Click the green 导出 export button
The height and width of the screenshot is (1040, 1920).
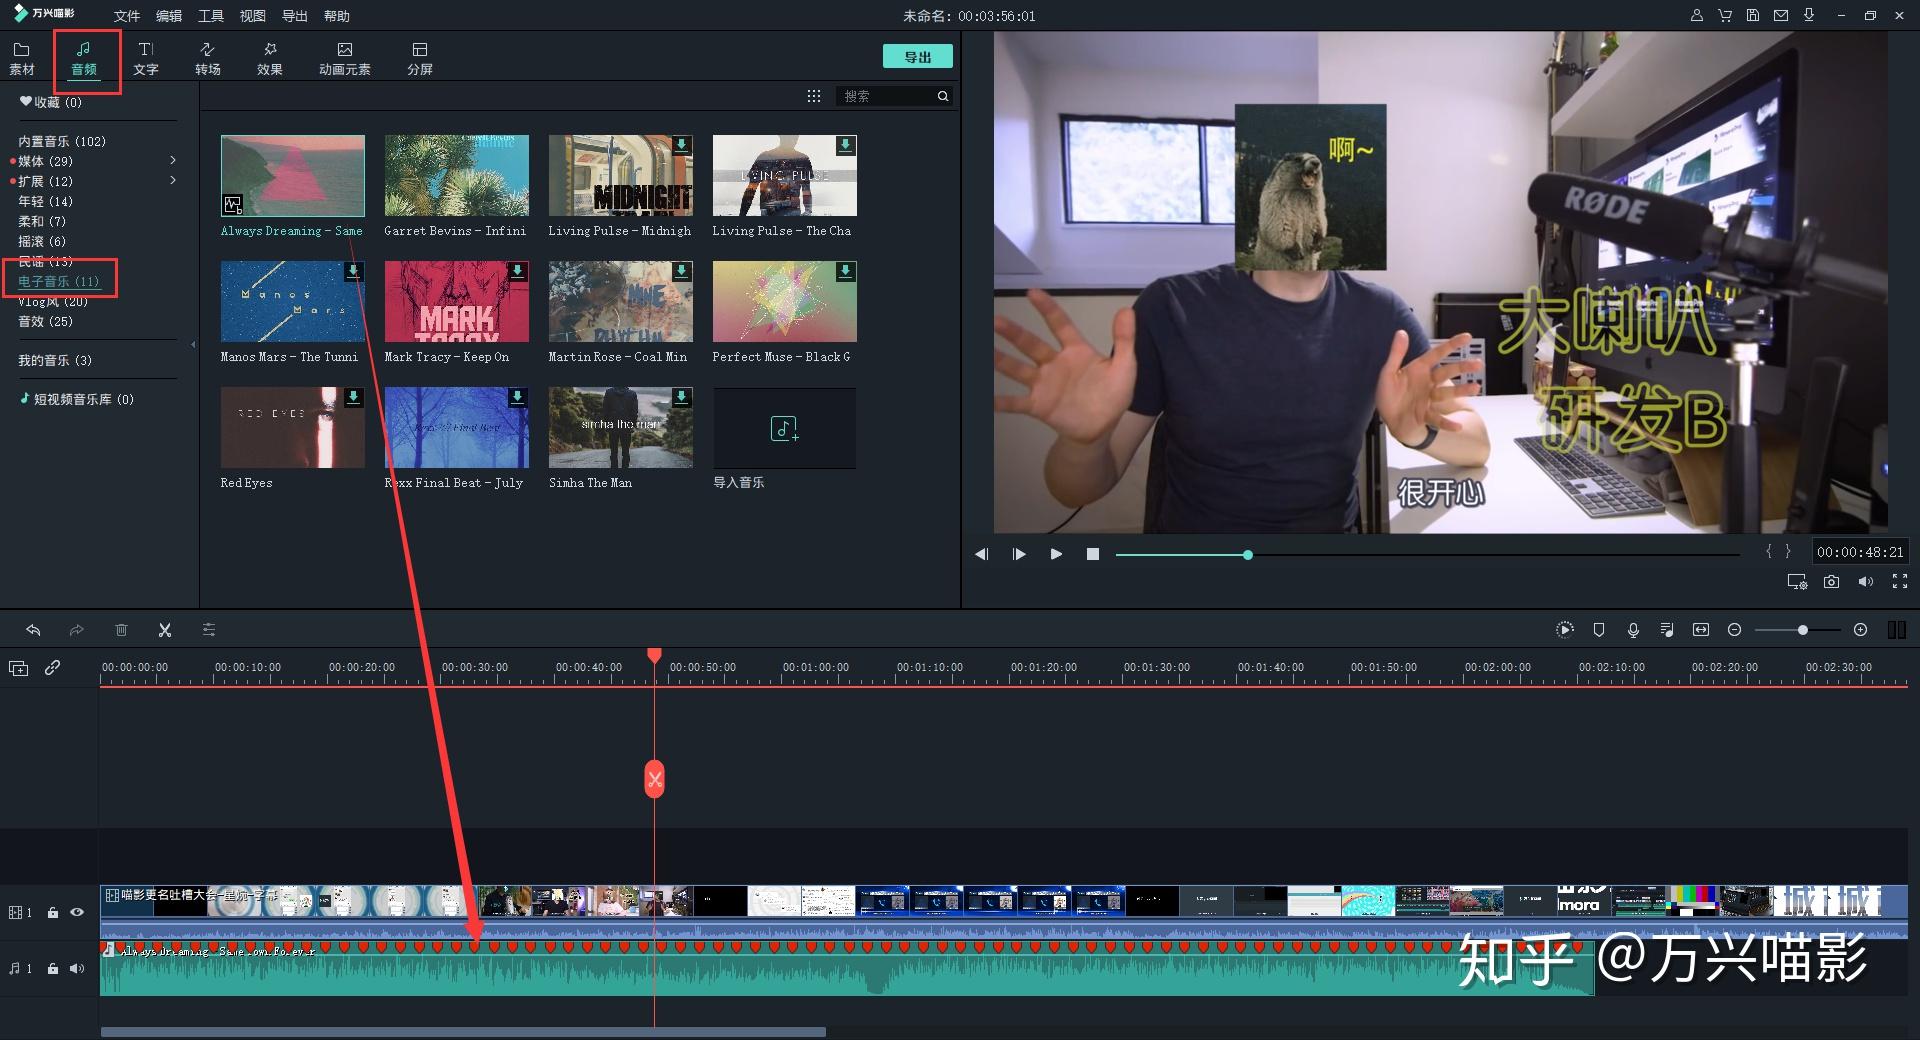coord(918,57)
